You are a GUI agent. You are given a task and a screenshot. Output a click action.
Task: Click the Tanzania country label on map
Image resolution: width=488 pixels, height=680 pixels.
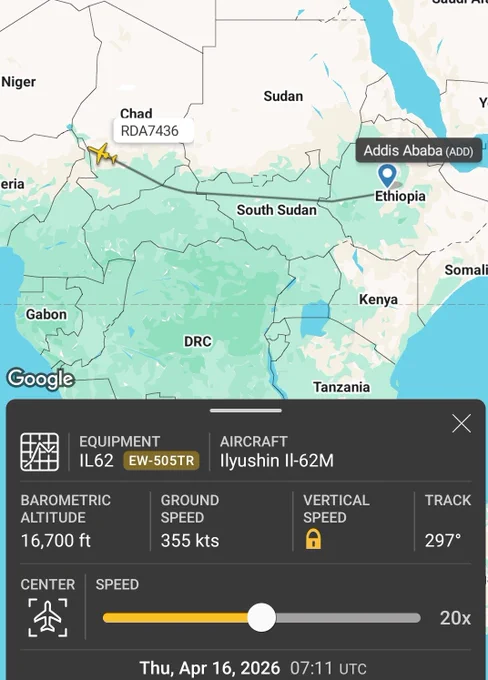[341, 387]
